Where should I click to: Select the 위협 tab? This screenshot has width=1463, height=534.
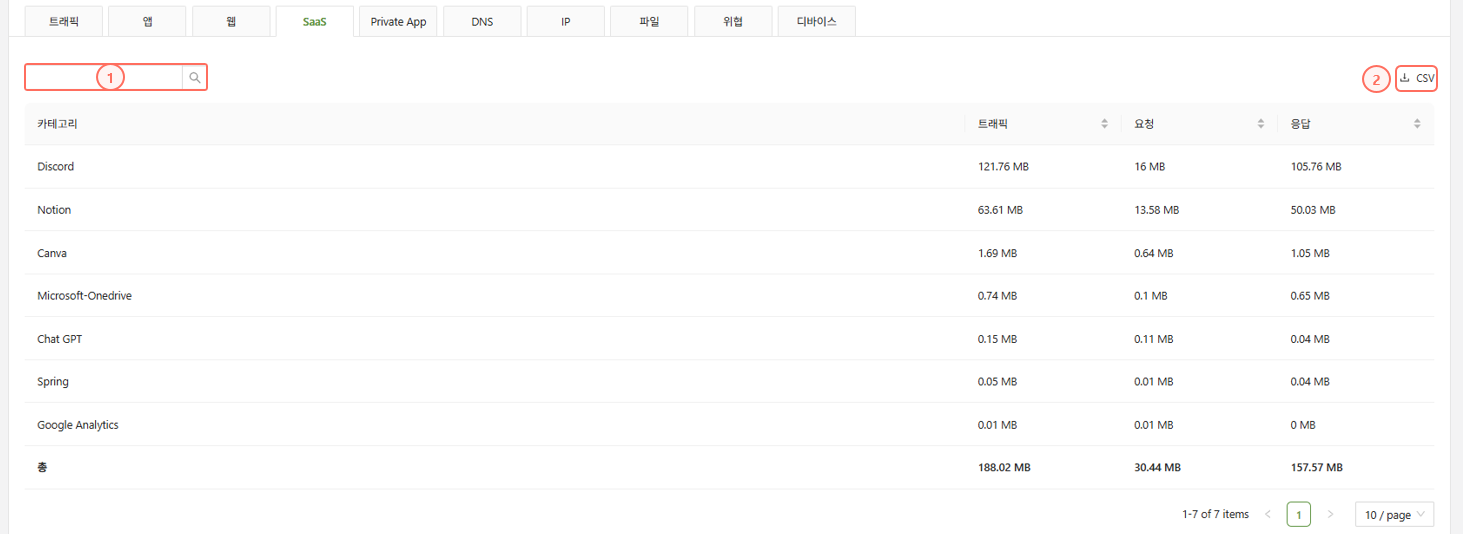733,21
